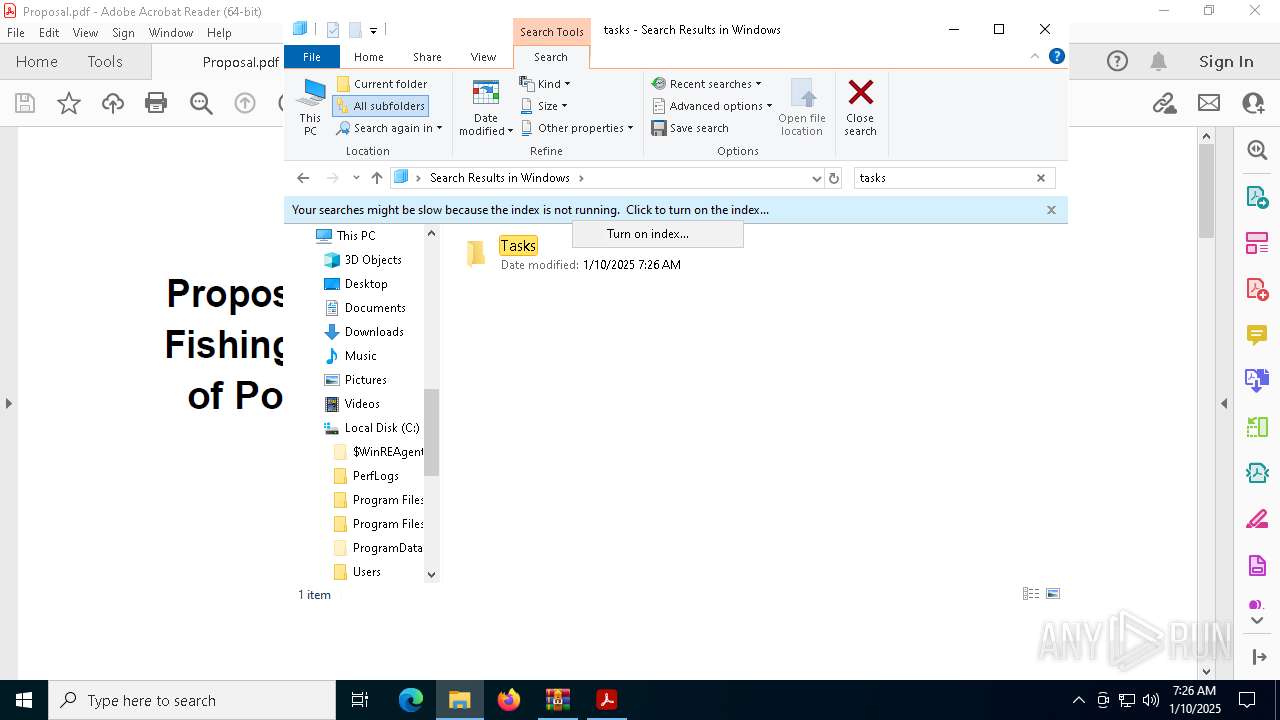Share link icon in Acrobat toolbar
Screen dimensions: 1280x720
pyautogui.click(x=1164, y=103)
